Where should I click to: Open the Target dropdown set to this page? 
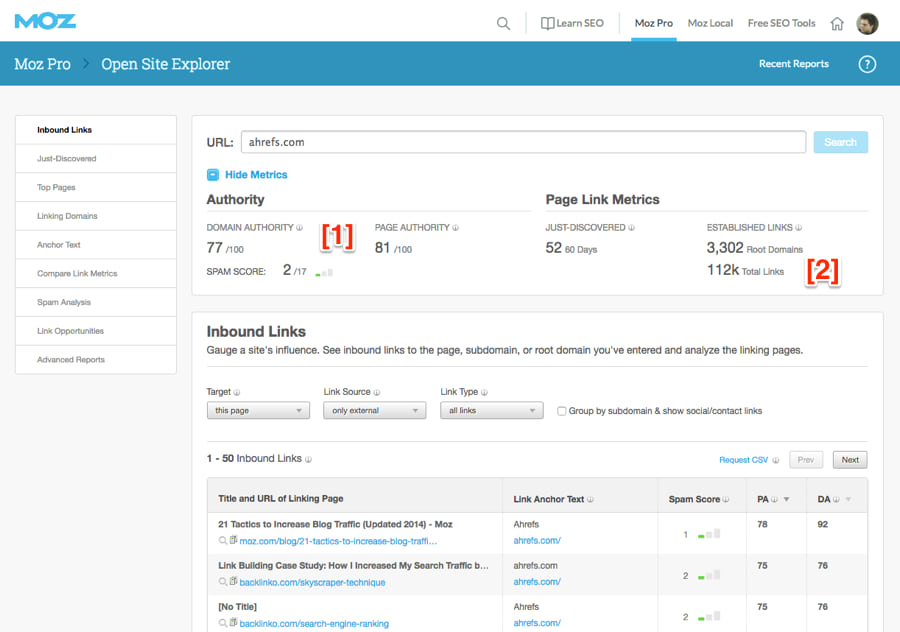(x=258, y=410)
